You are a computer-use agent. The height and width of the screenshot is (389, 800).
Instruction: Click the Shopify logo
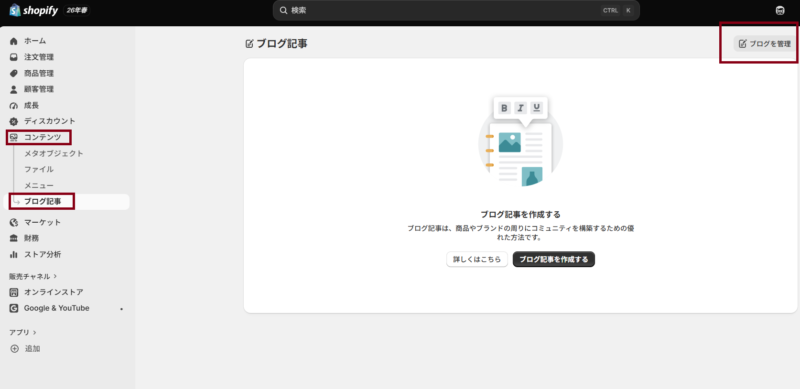(33, 10)
